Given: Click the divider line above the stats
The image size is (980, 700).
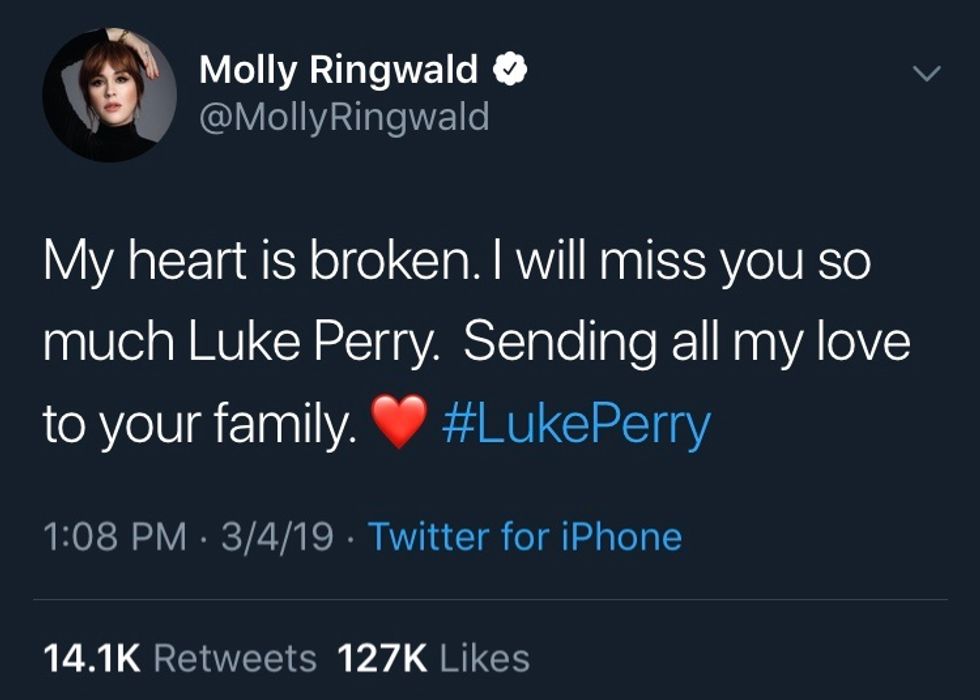Looking at the screenshot, I should 490,600.
